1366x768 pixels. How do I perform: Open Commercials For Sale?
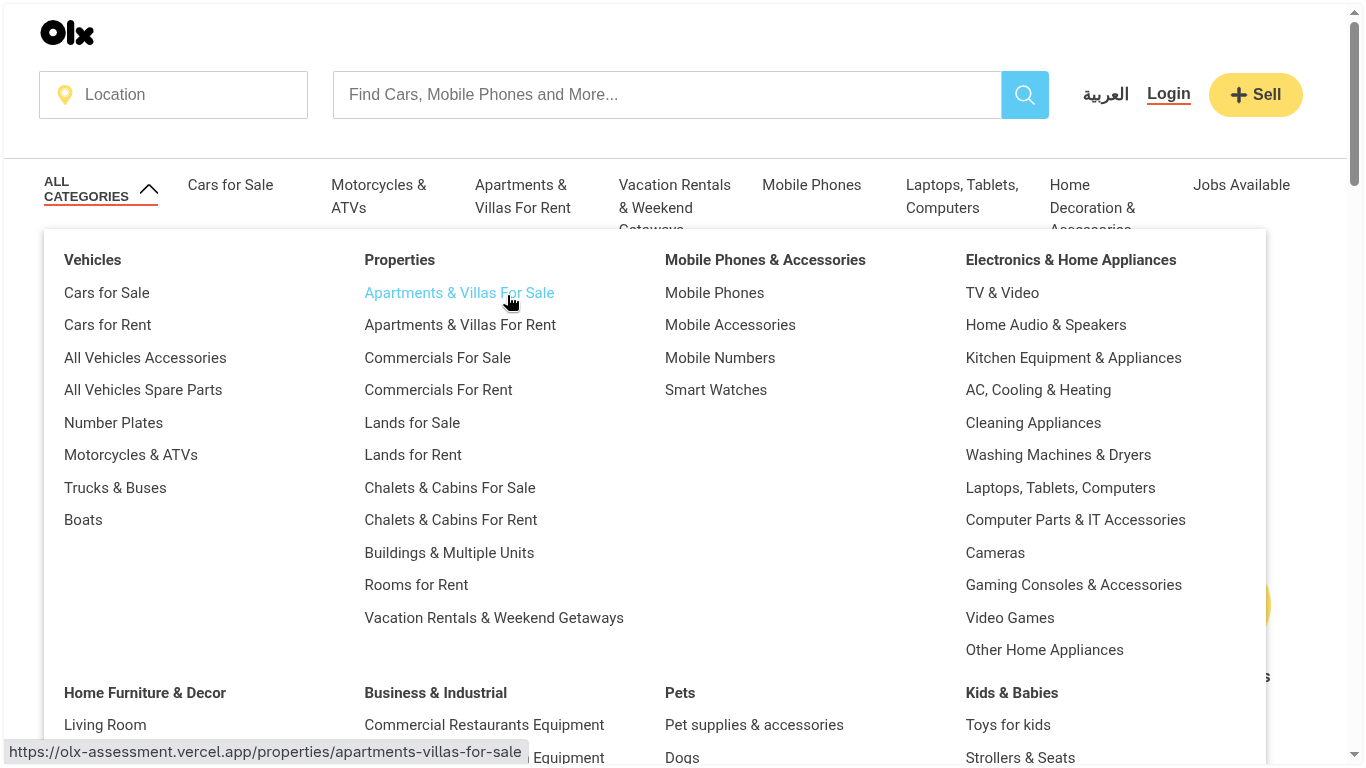[x=438, y=358]
